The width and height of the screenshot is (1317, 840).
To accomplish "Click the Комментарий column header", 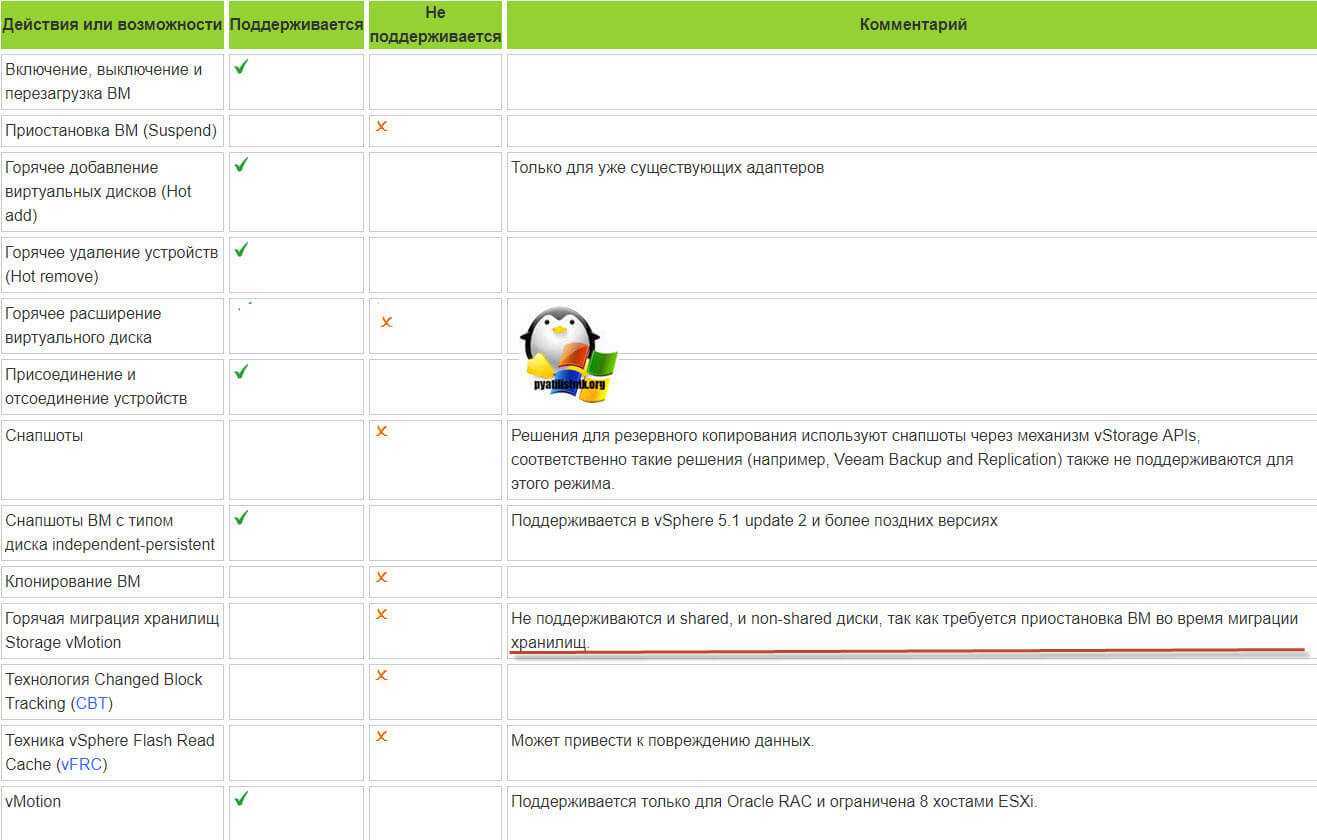I will (912, 25).
